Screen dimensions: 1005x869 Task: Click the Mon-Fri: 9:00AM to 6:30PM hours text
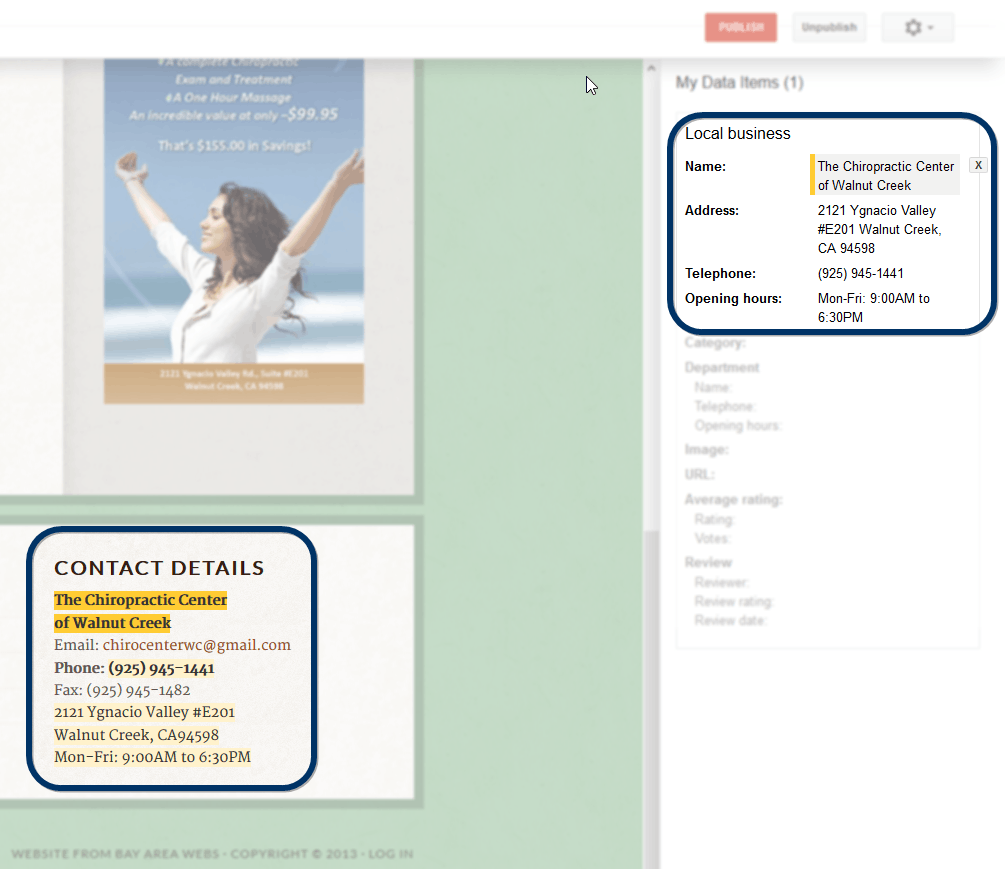[x=153, y=757]
